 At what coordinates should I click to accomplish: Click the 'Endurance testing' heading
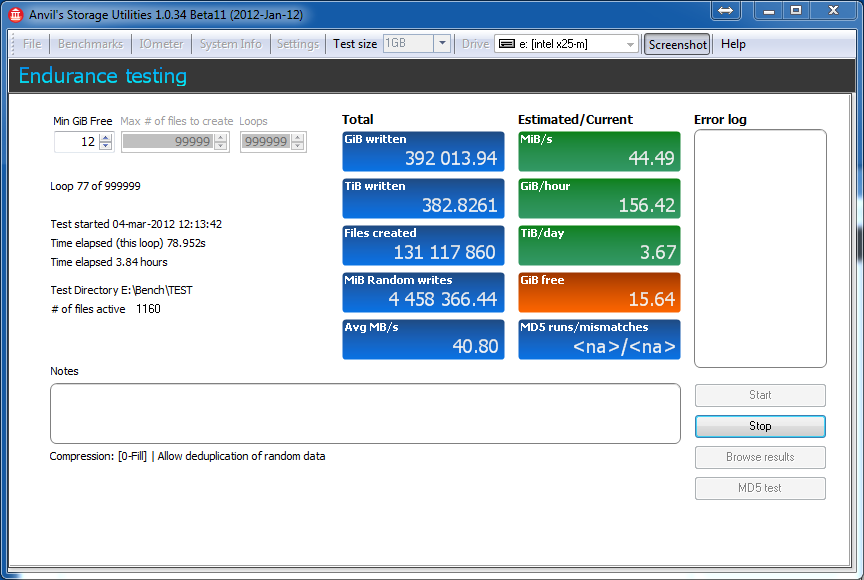102,76
